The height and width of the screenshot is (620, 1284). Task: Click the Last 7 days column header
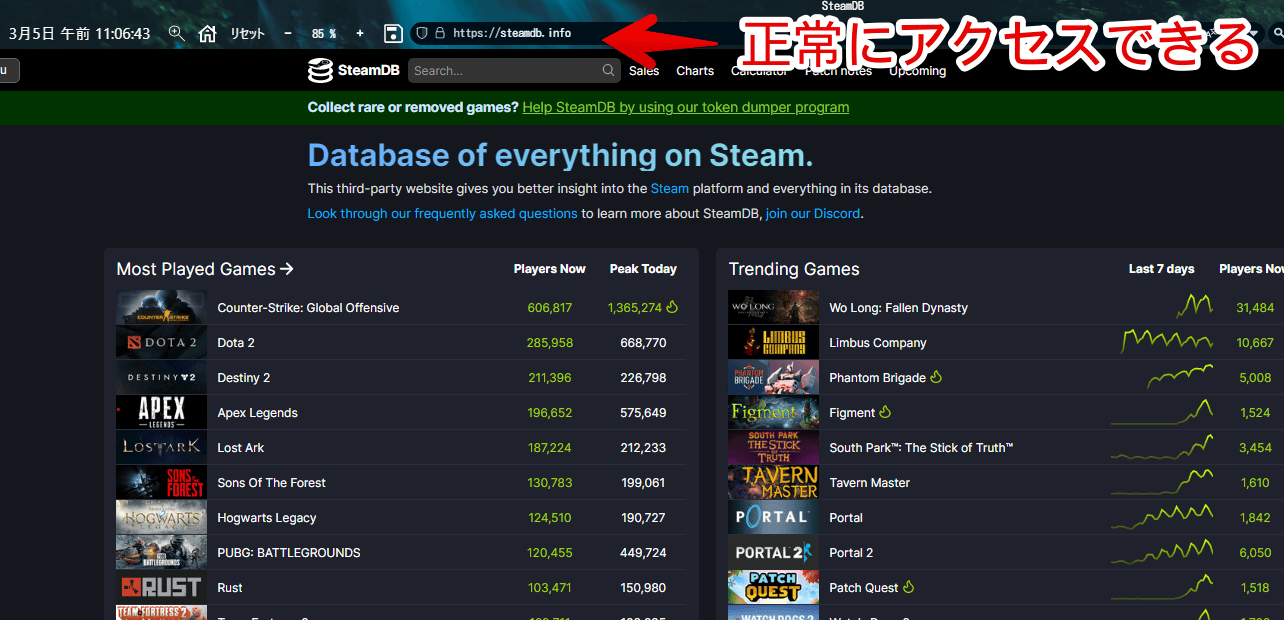click(1161, 269)
